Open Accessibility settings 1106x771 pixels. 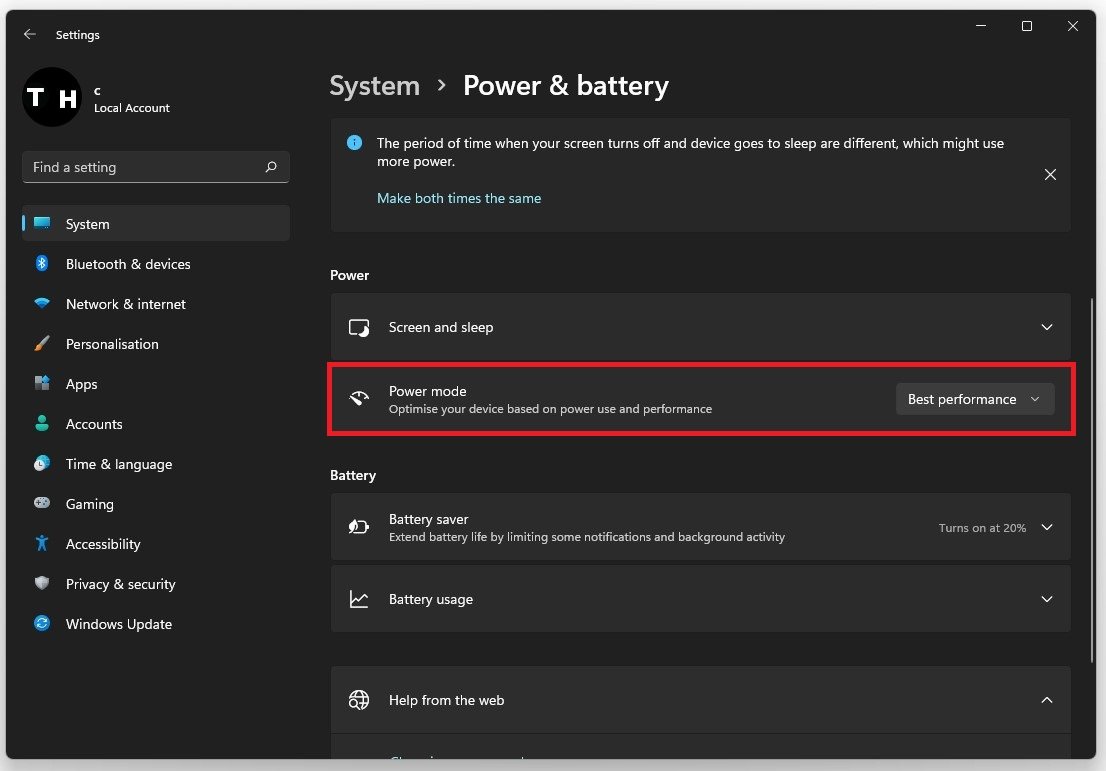[103, 544]
